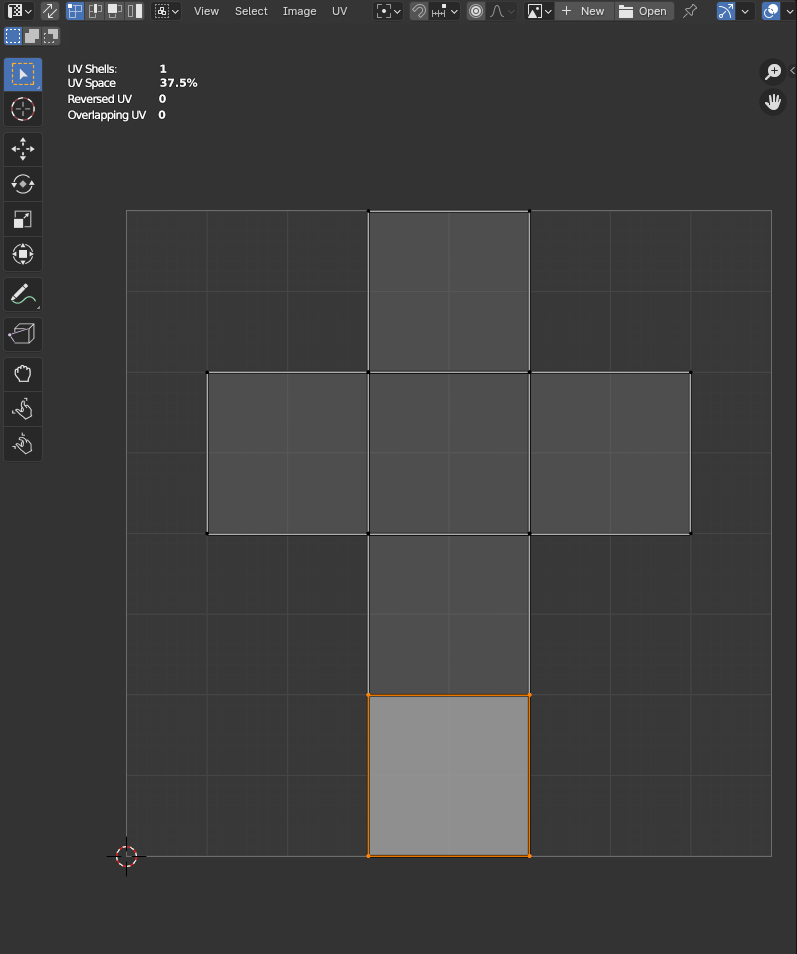Pick the Pinch sculpt tool
797x954 pixels.
tap(23, 444)
